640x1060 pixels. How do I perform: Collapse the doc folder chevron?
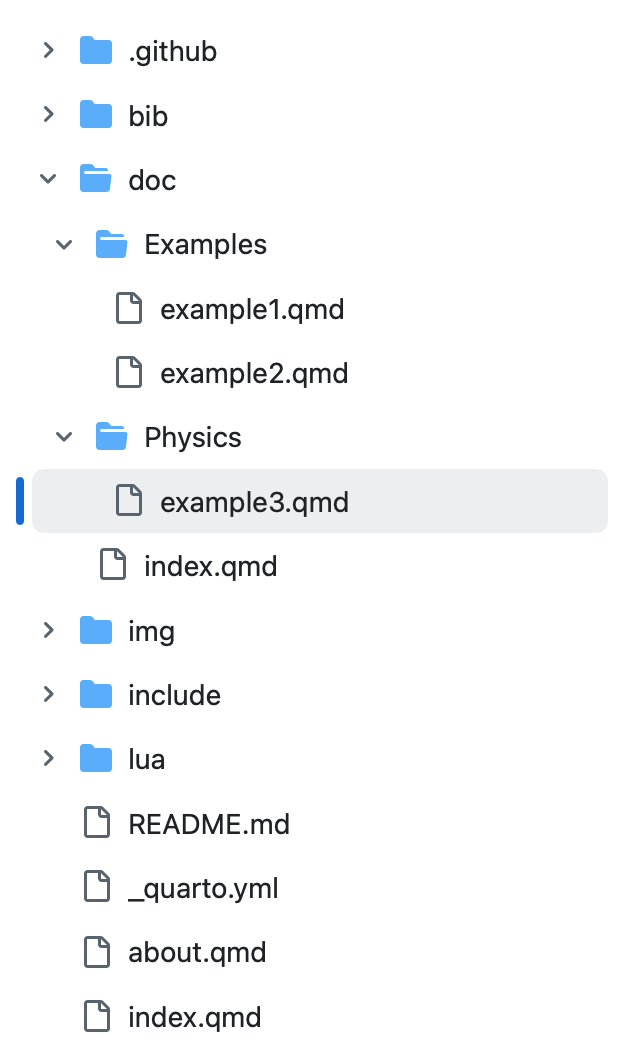[x=48, y=180]
